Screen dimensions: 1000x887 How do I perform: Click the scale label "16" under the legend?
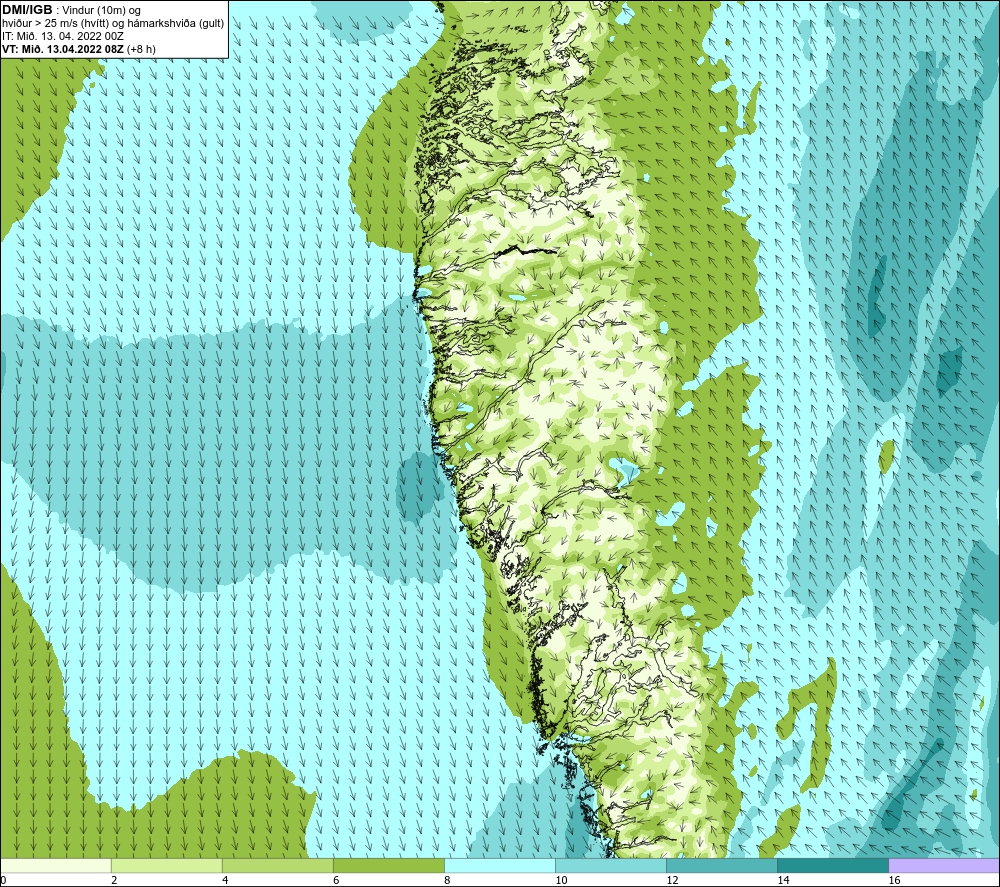(x=893, y=881)
